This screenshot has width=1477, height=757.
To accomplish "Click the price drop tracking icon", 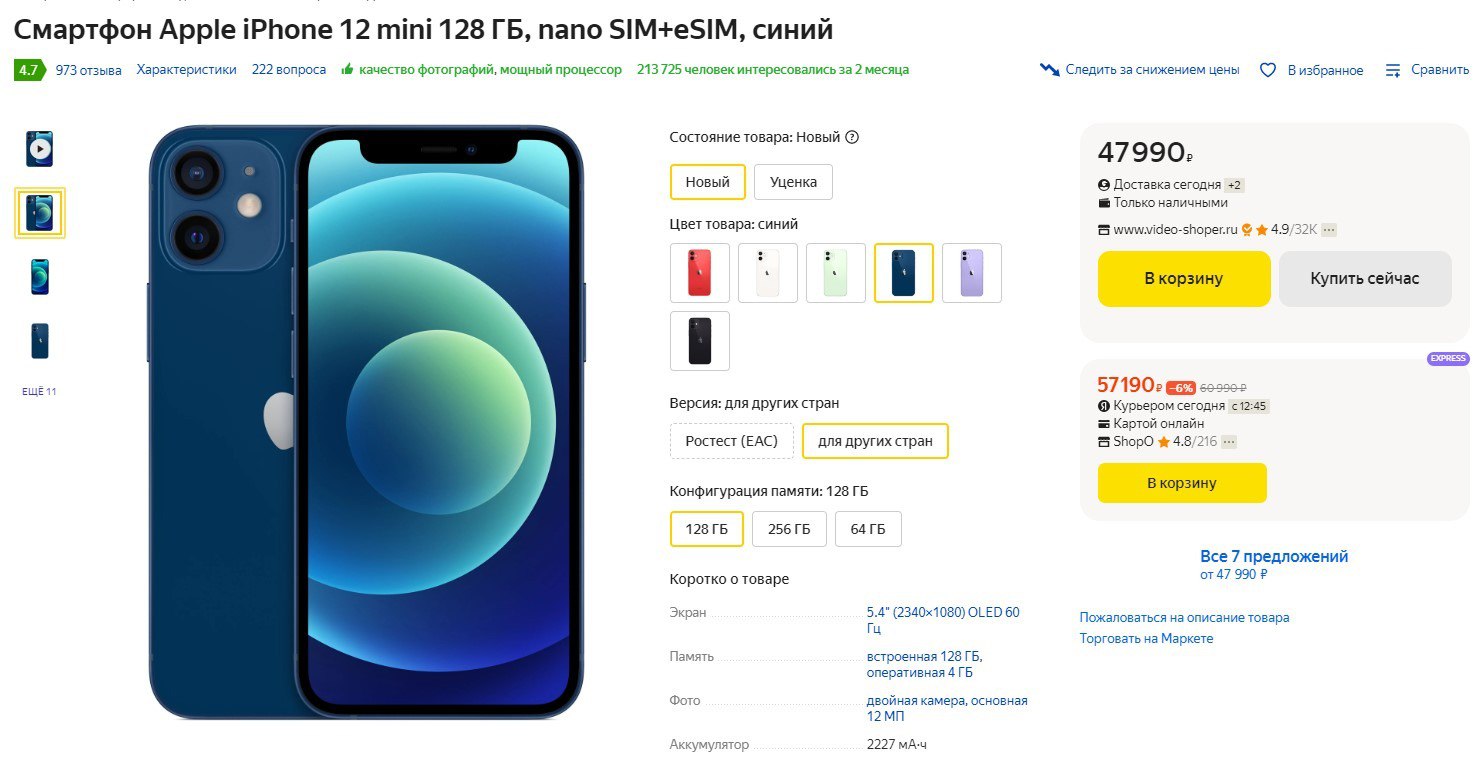I will point(1049,70).
